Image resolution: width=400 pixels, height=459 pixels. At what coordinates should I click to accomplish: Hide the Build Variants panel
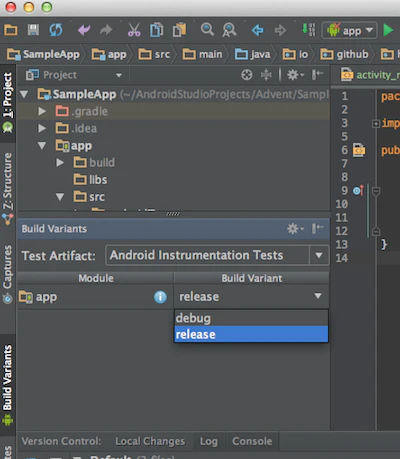[x=317, y=229]
